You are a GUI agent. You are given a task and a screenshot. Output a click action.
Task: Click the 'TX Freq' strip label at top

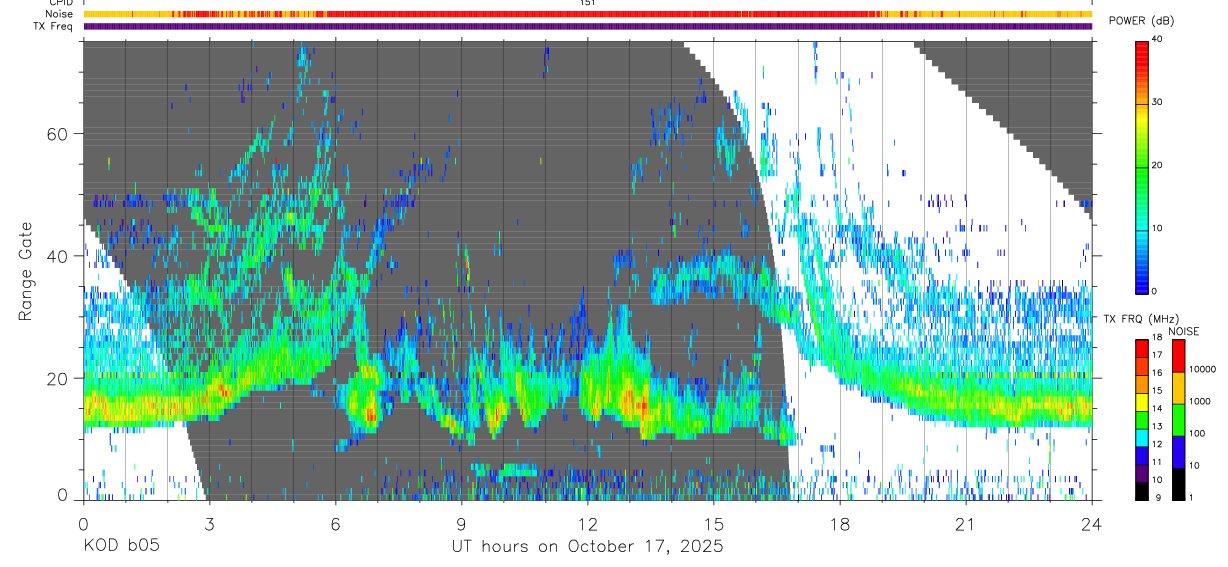[55, 26]
